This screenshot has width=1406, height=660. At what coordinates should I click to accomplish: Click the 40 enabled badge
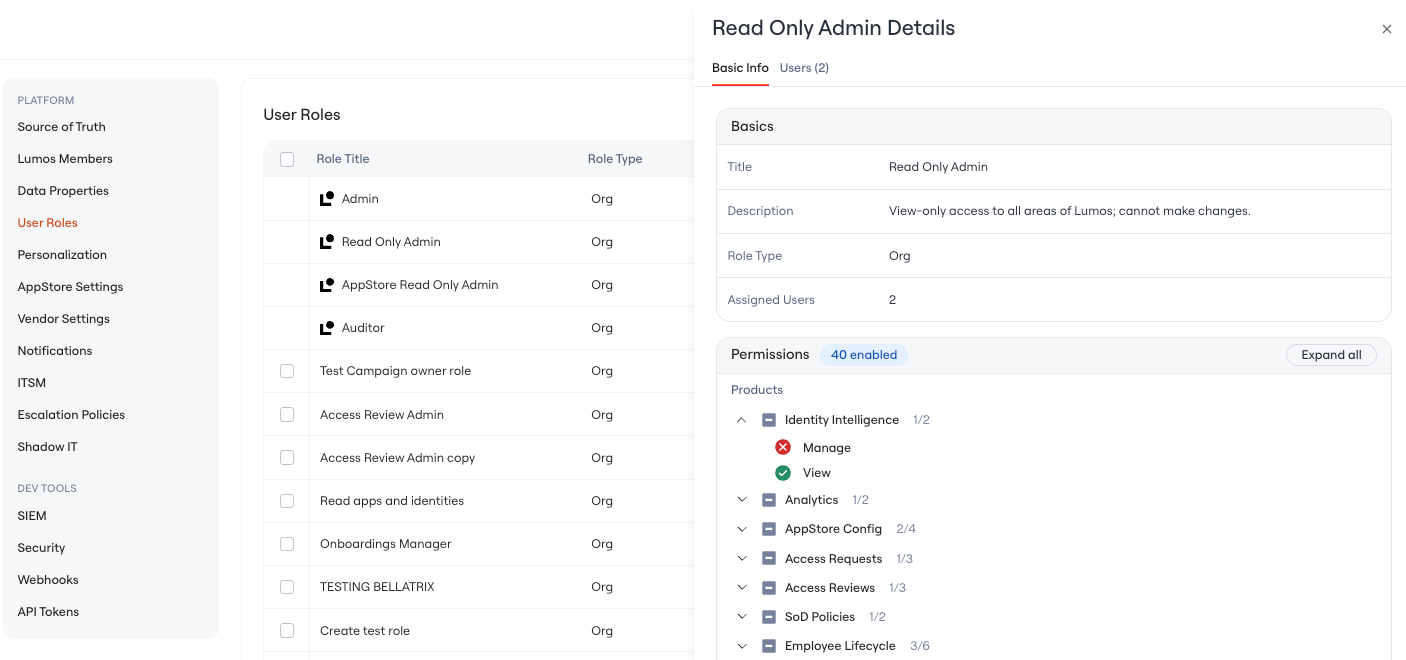click(864, 355)
